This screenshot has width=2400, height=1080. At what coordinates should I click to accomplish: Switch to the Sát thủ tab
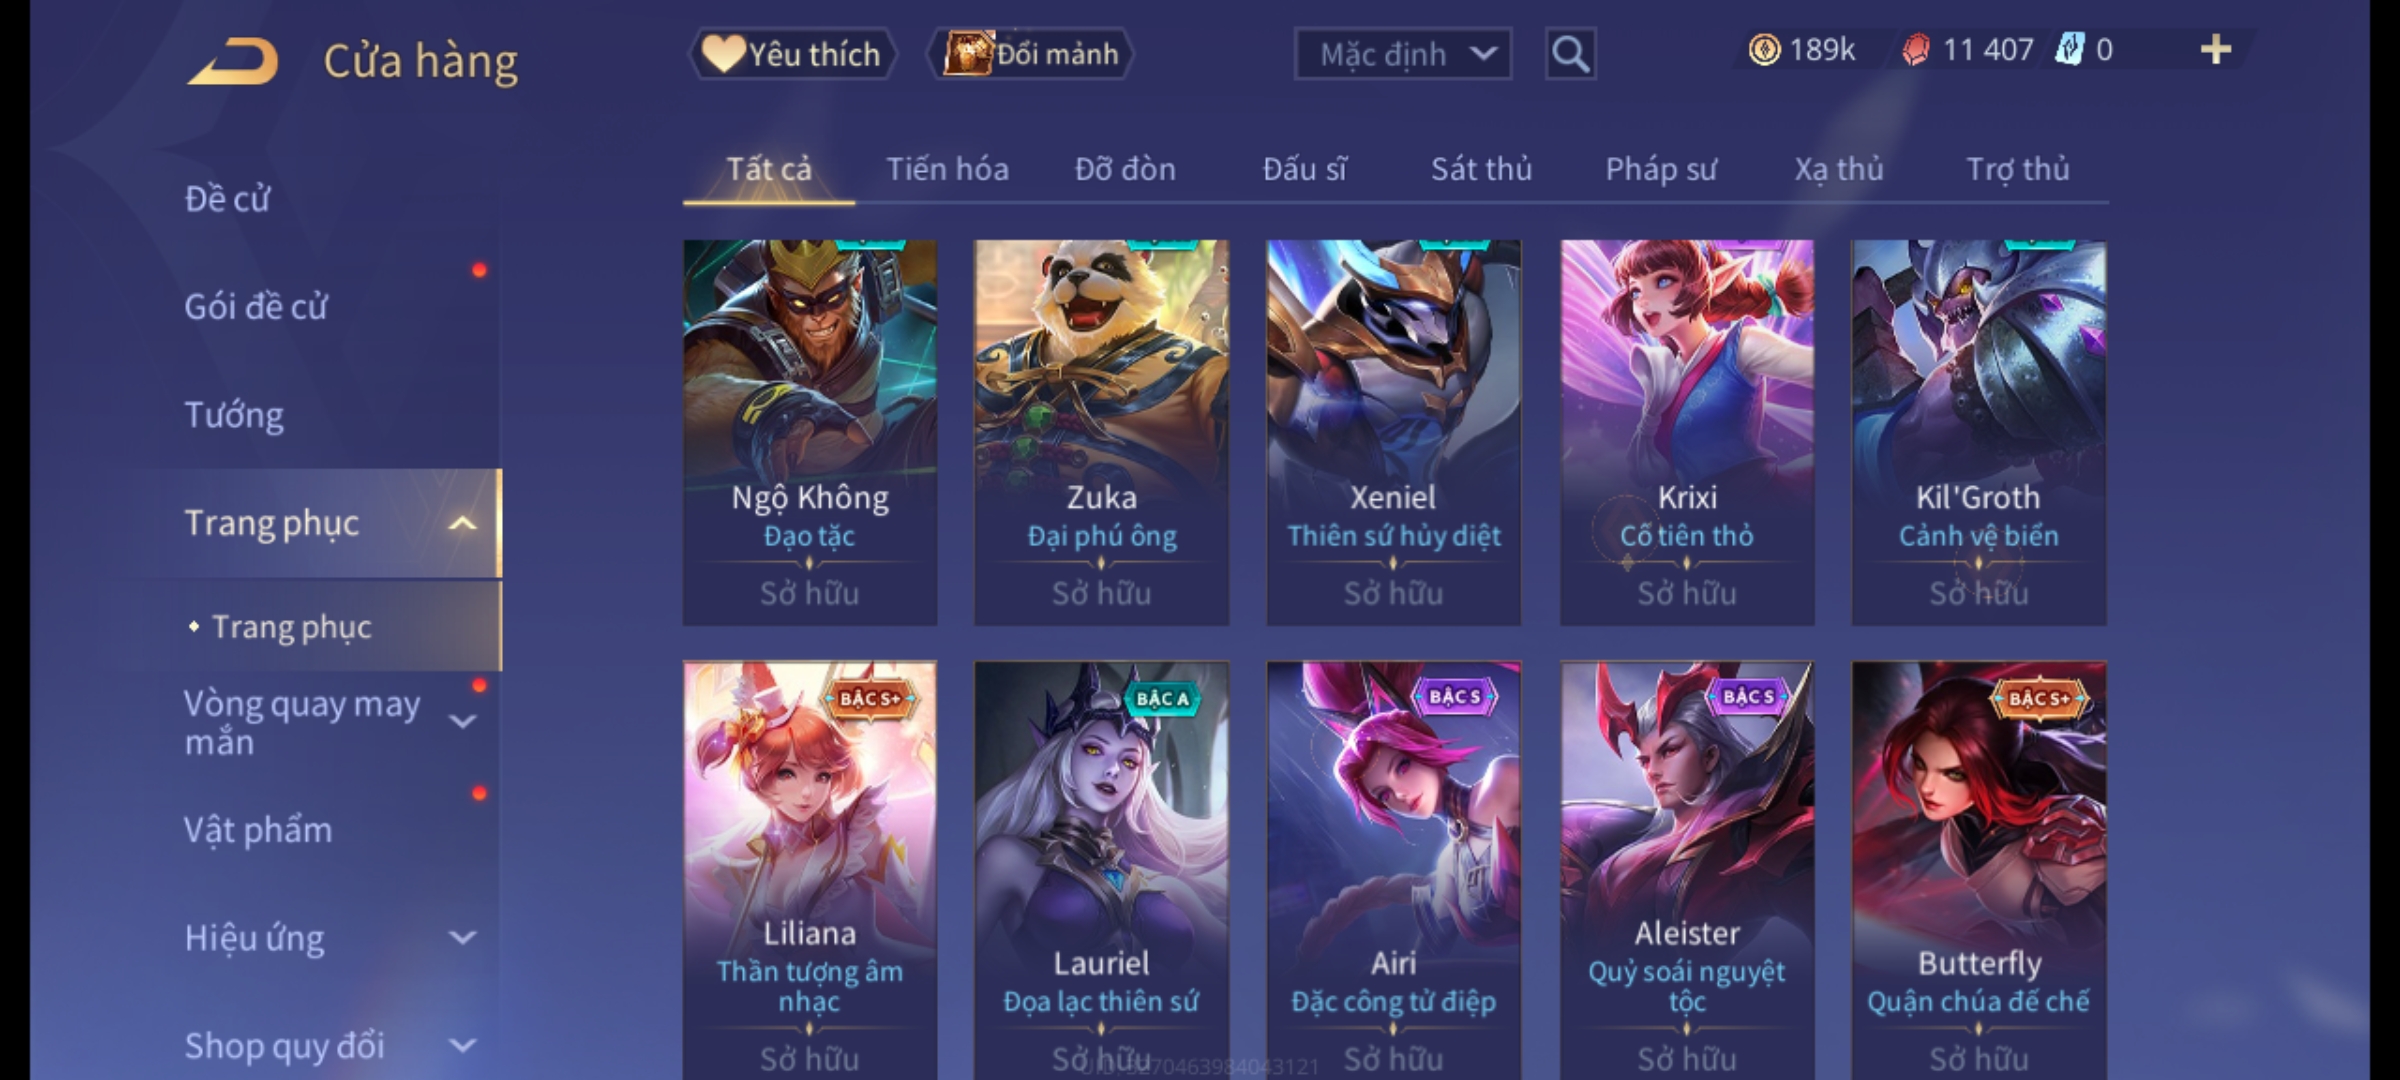click(1481, 169)
